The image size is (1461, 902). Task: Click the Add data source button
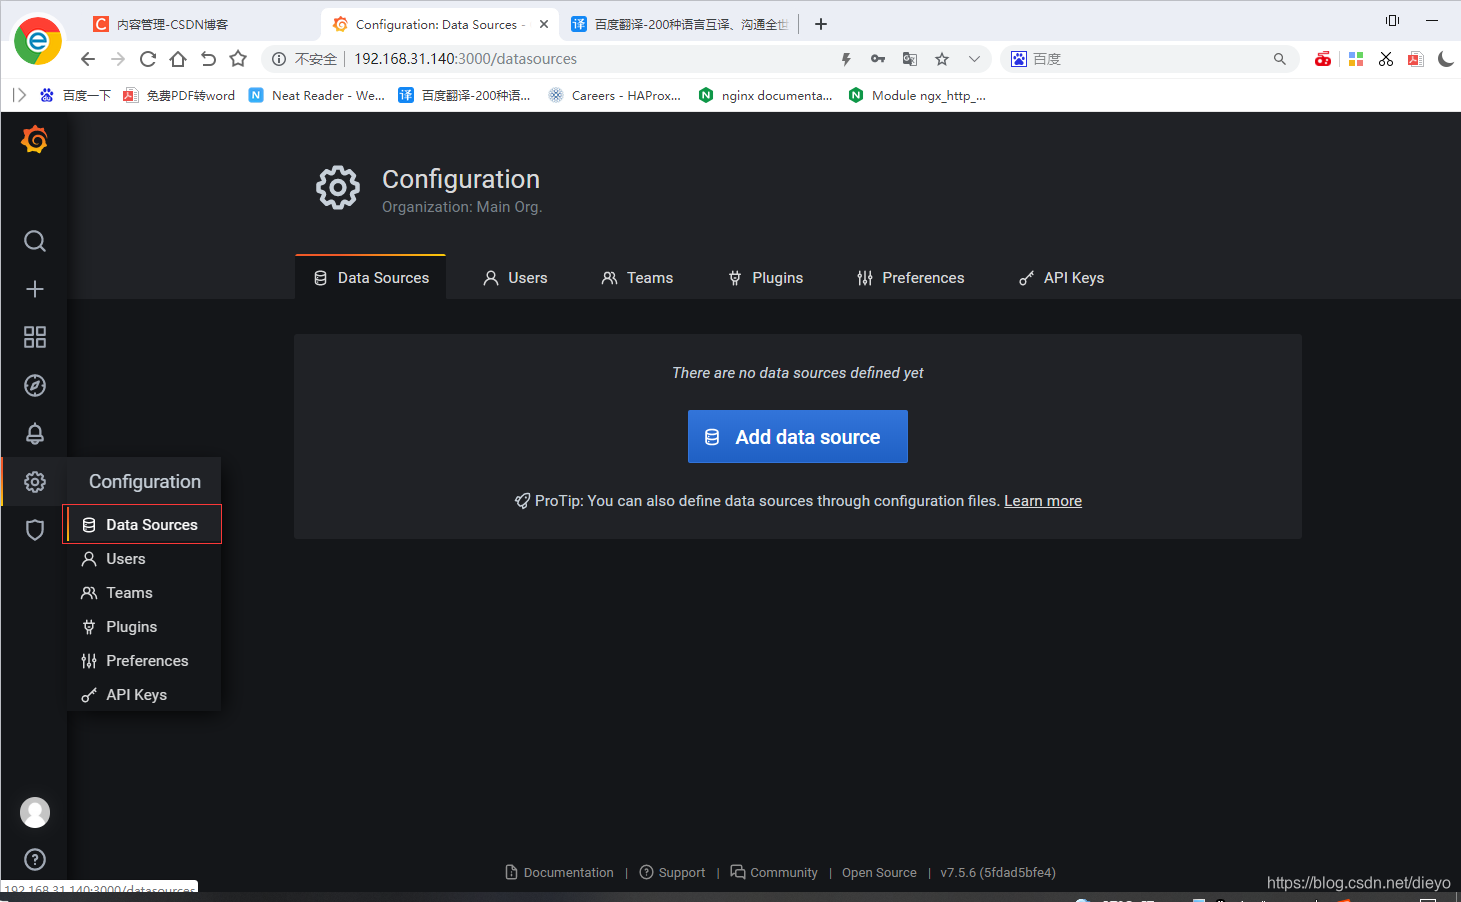pyautogui.click(x=798, y=437)
